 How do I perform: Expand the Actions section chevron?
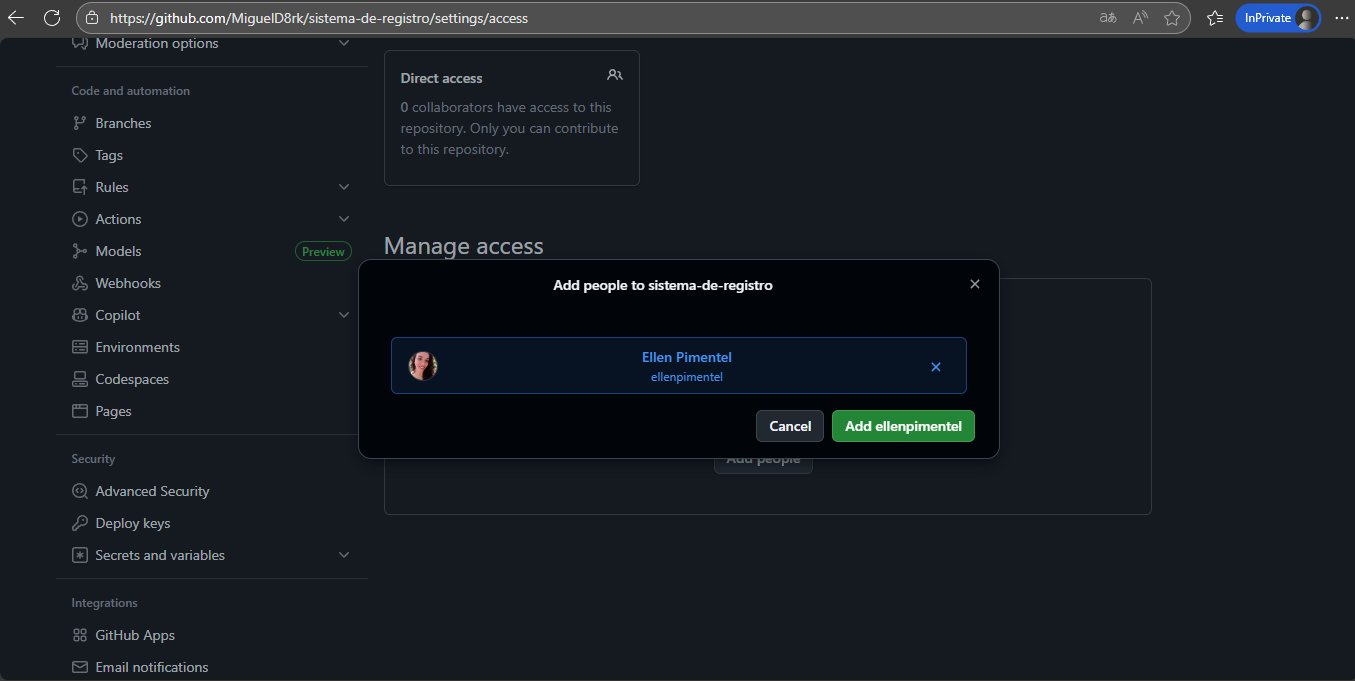(x=344, y=219)
